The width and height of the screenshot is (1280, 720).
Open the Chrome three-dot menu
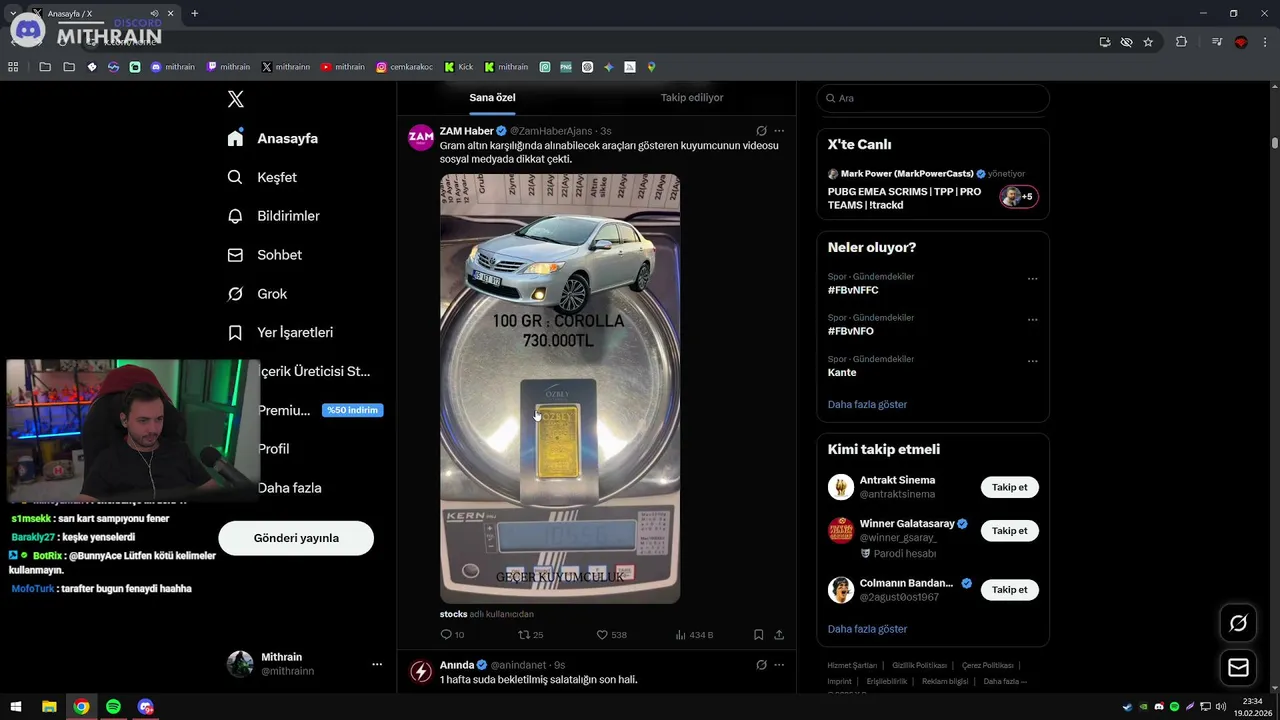[x=1265, y=42]
